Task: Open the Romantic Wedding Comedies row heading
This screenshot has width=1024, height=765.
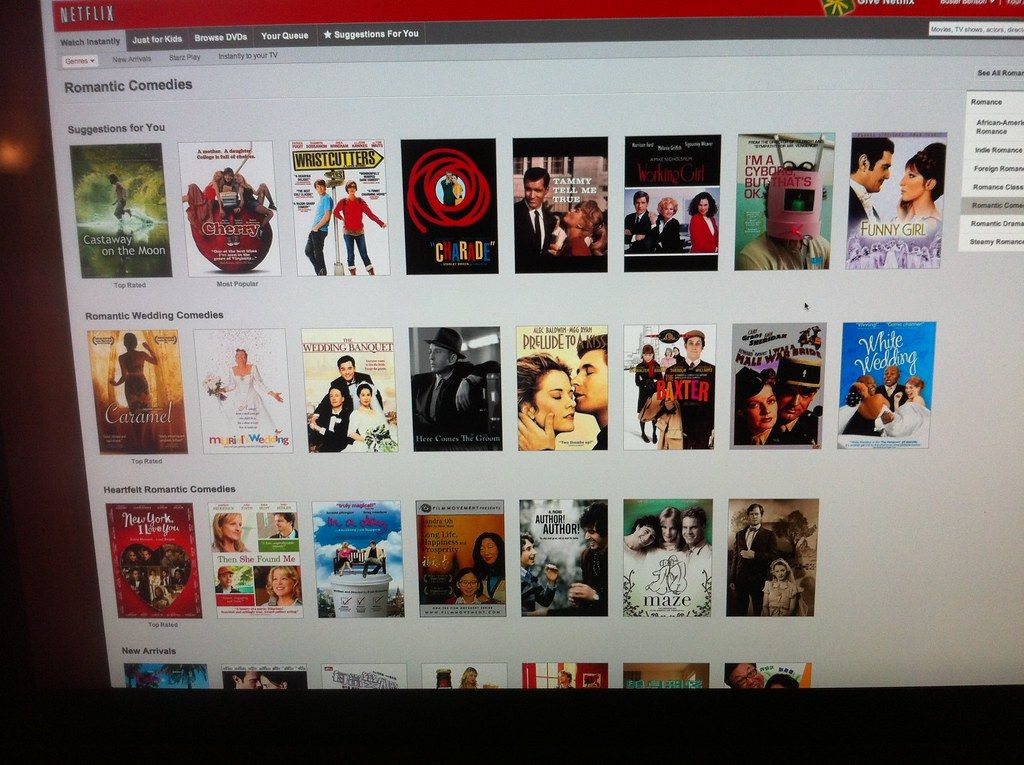Action: click(x=154, y=316)
